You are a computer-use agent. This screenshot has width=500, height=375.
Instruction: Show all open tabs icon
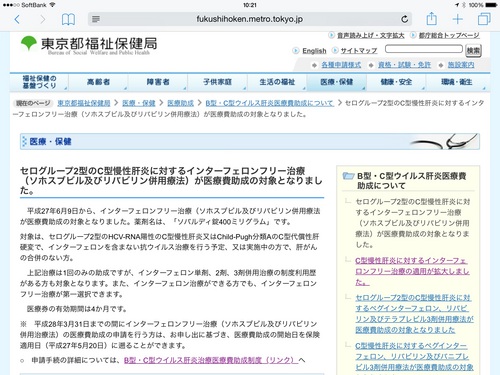tap(484, 19)
